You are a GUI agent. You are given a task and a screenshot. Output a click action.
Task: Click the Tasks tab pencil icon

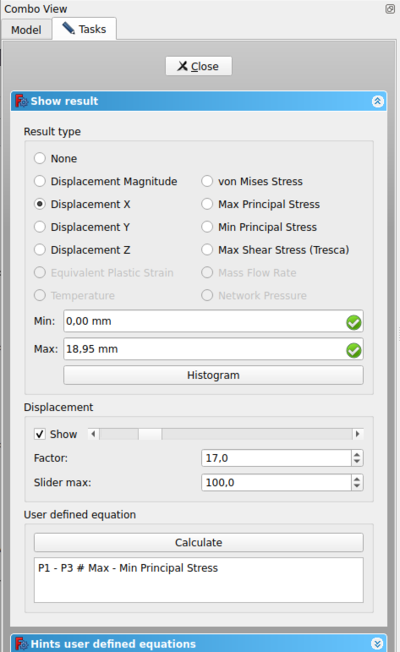[68, 29]
